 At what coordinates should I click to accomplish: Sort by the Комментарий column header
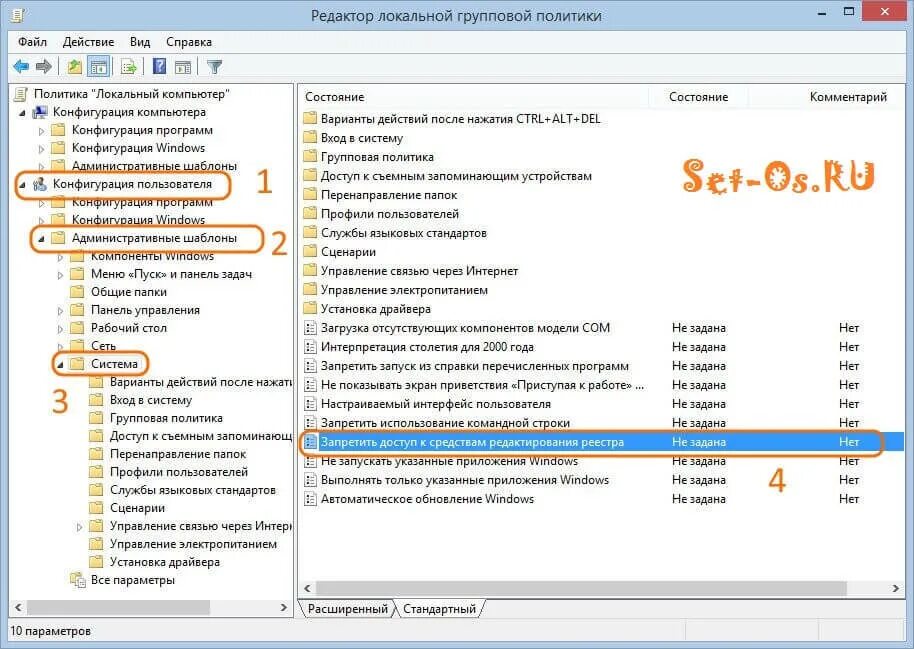[848, 97]
